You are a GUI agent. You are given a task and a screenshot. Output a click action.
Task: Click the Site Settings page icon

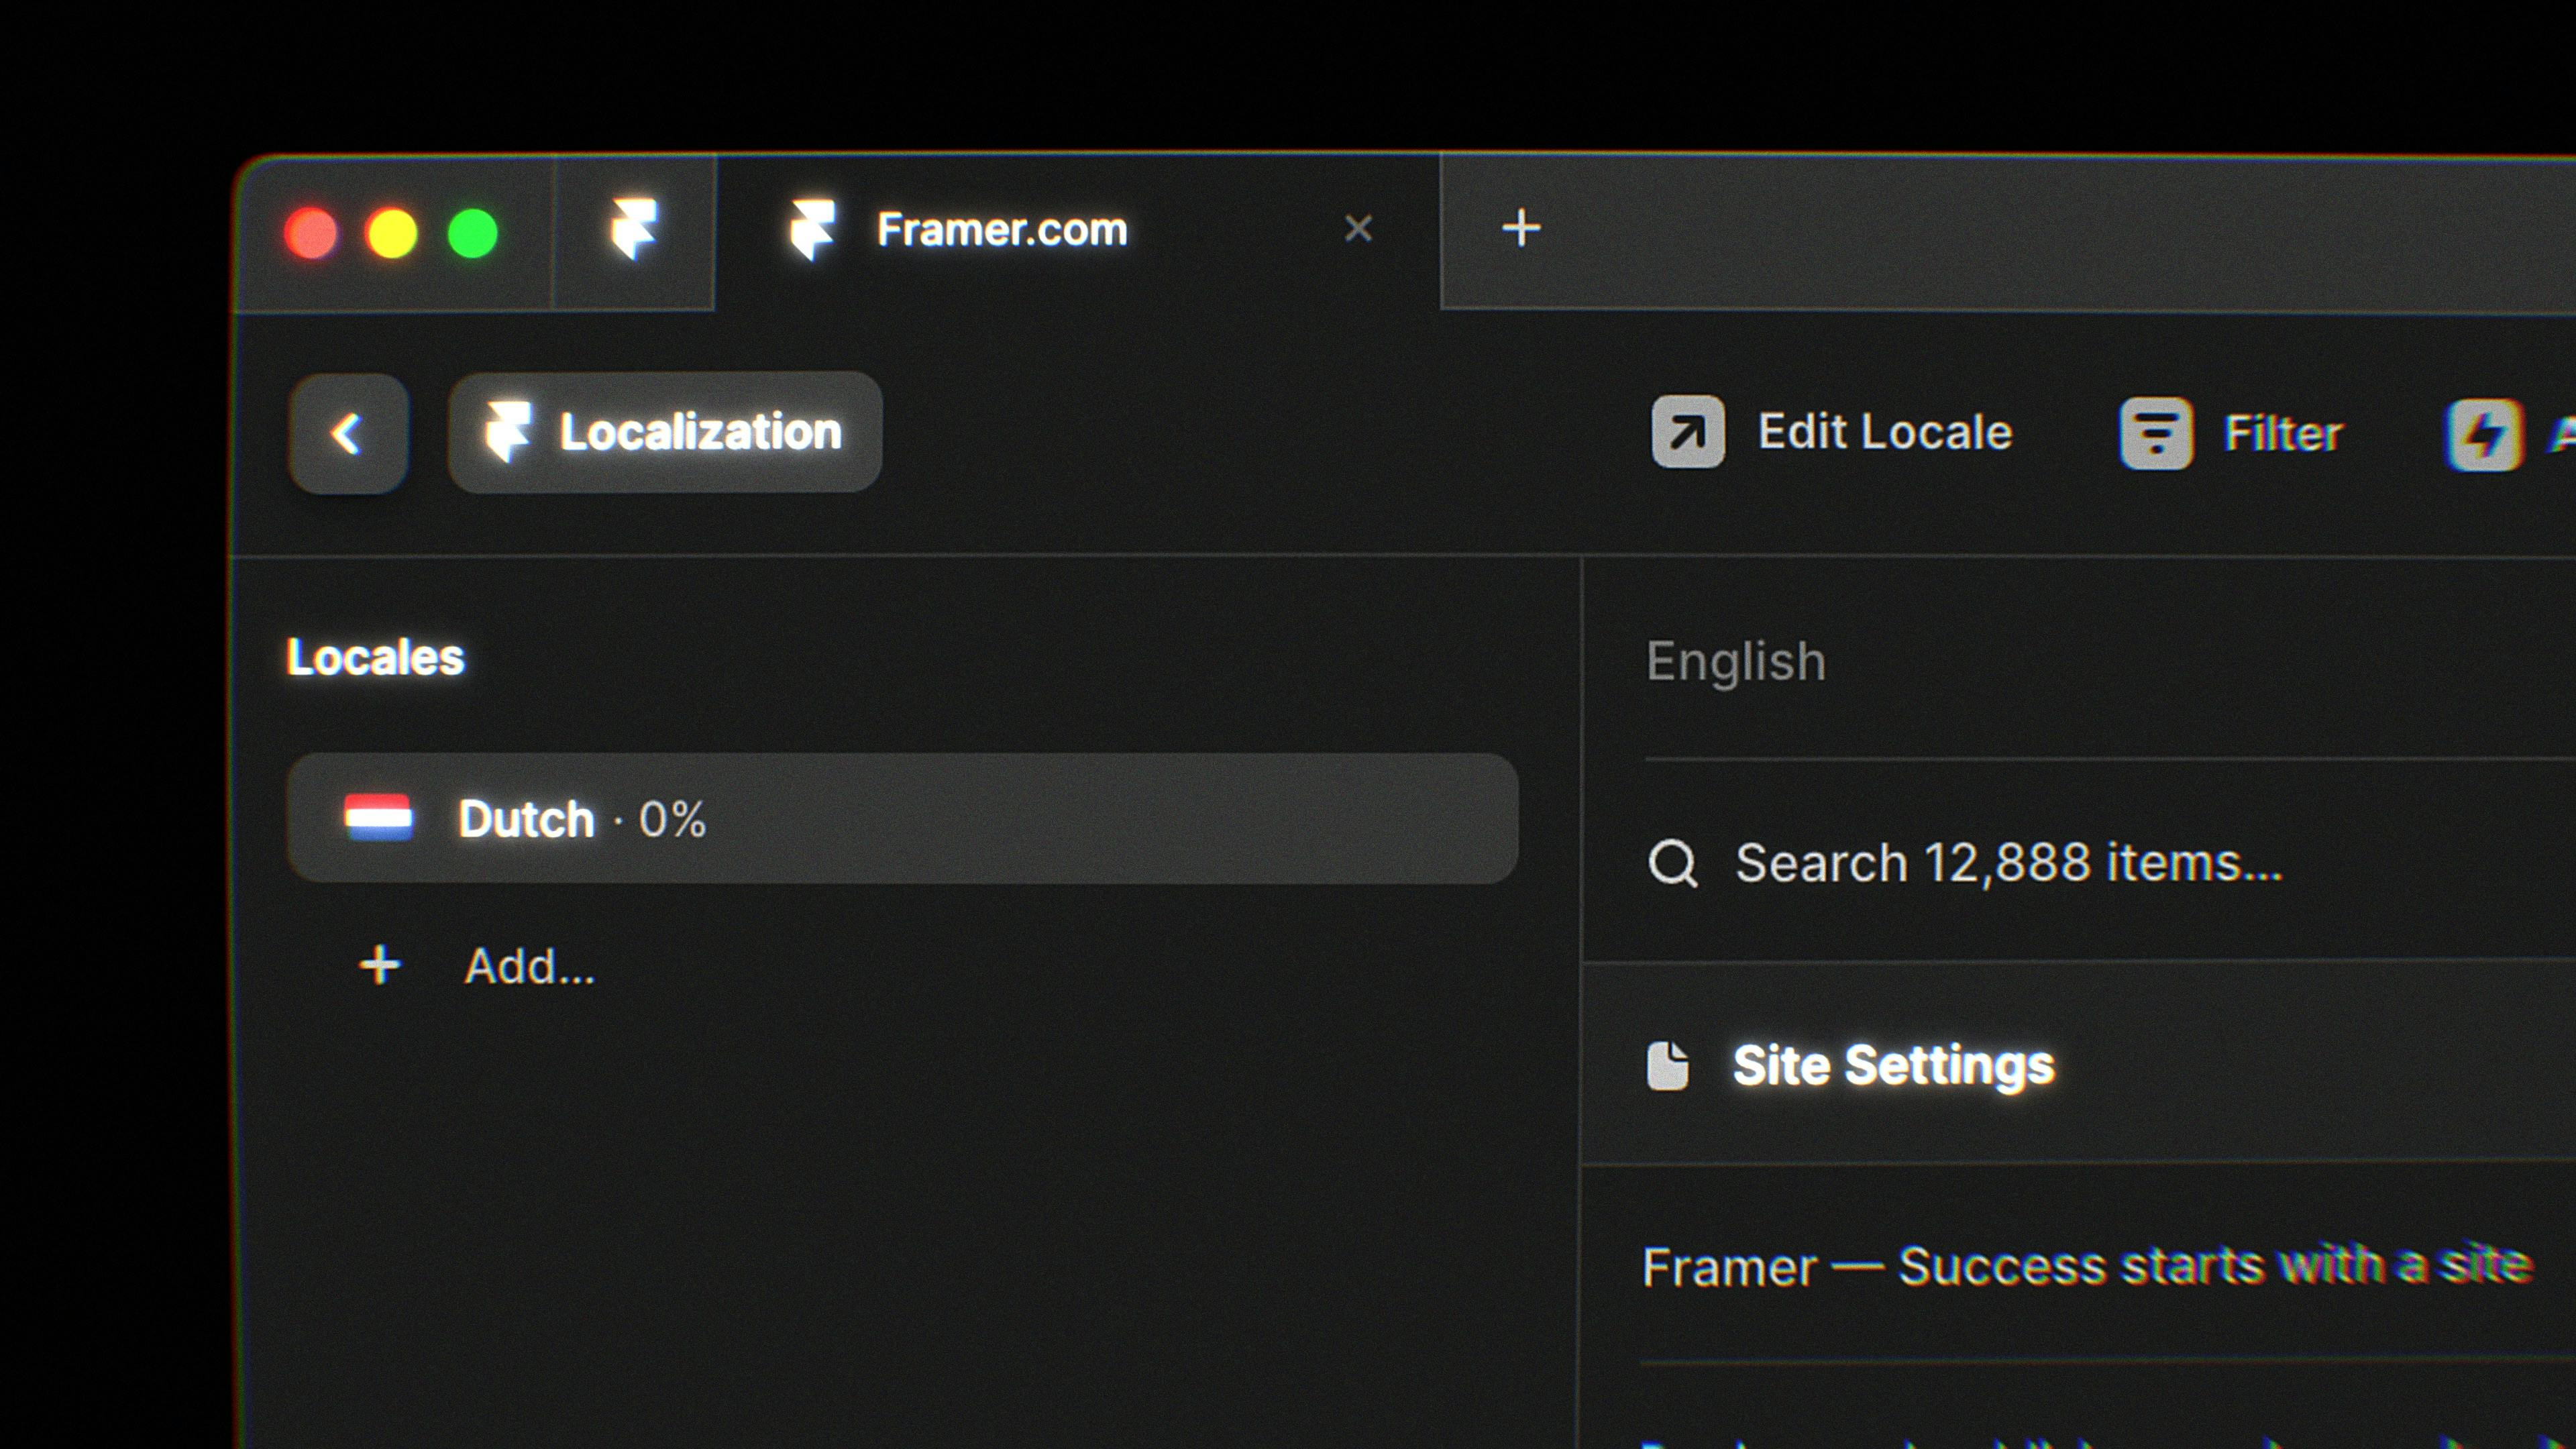point(1668,1065)
